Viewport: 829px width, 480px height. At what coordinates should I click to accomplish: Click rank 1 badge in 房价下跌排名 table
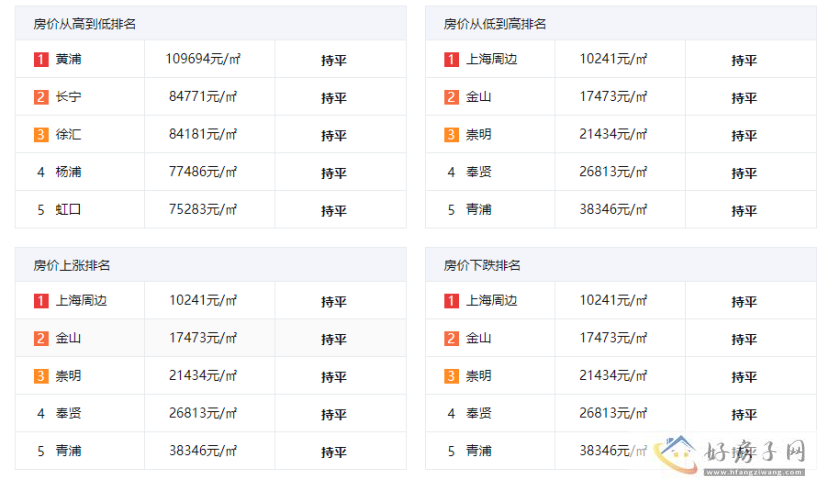[x=451, y=301]
